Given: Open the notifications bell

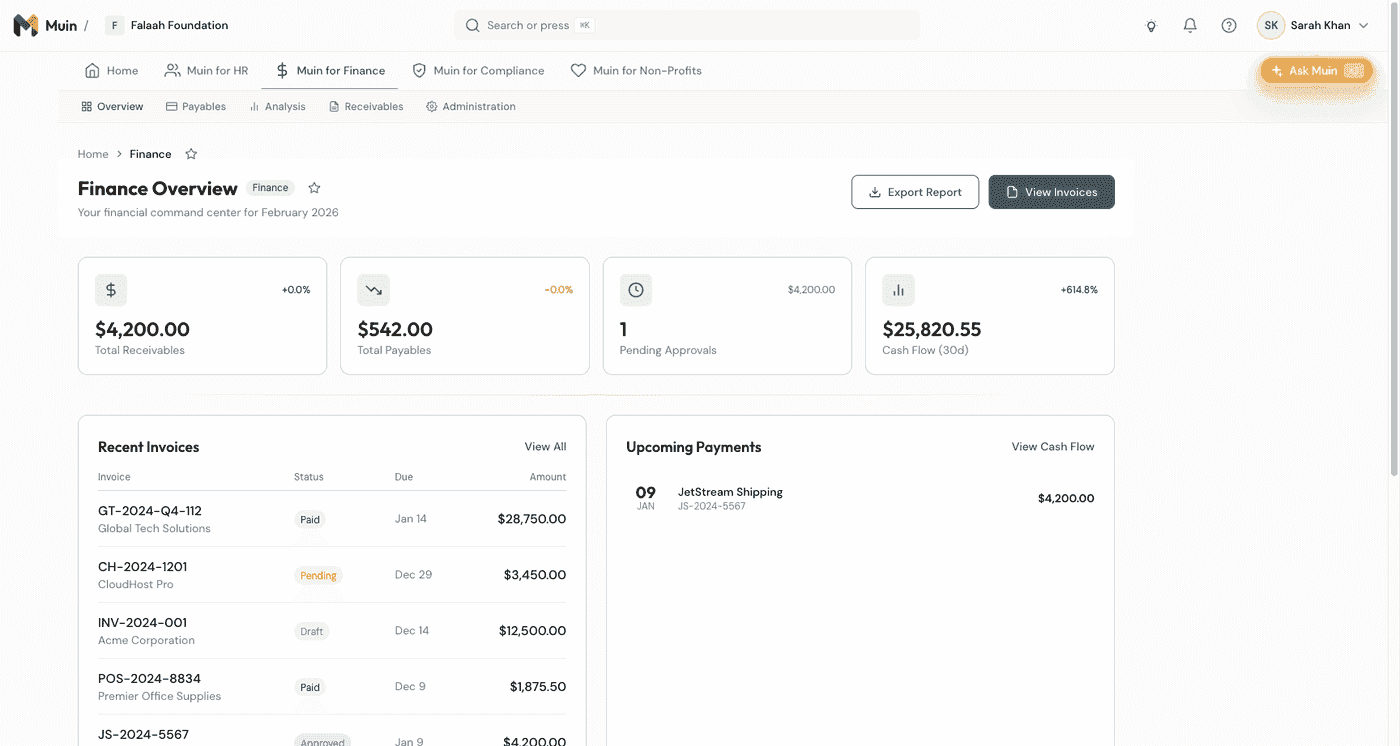Looking at the screenshot, I should 1190,26.
